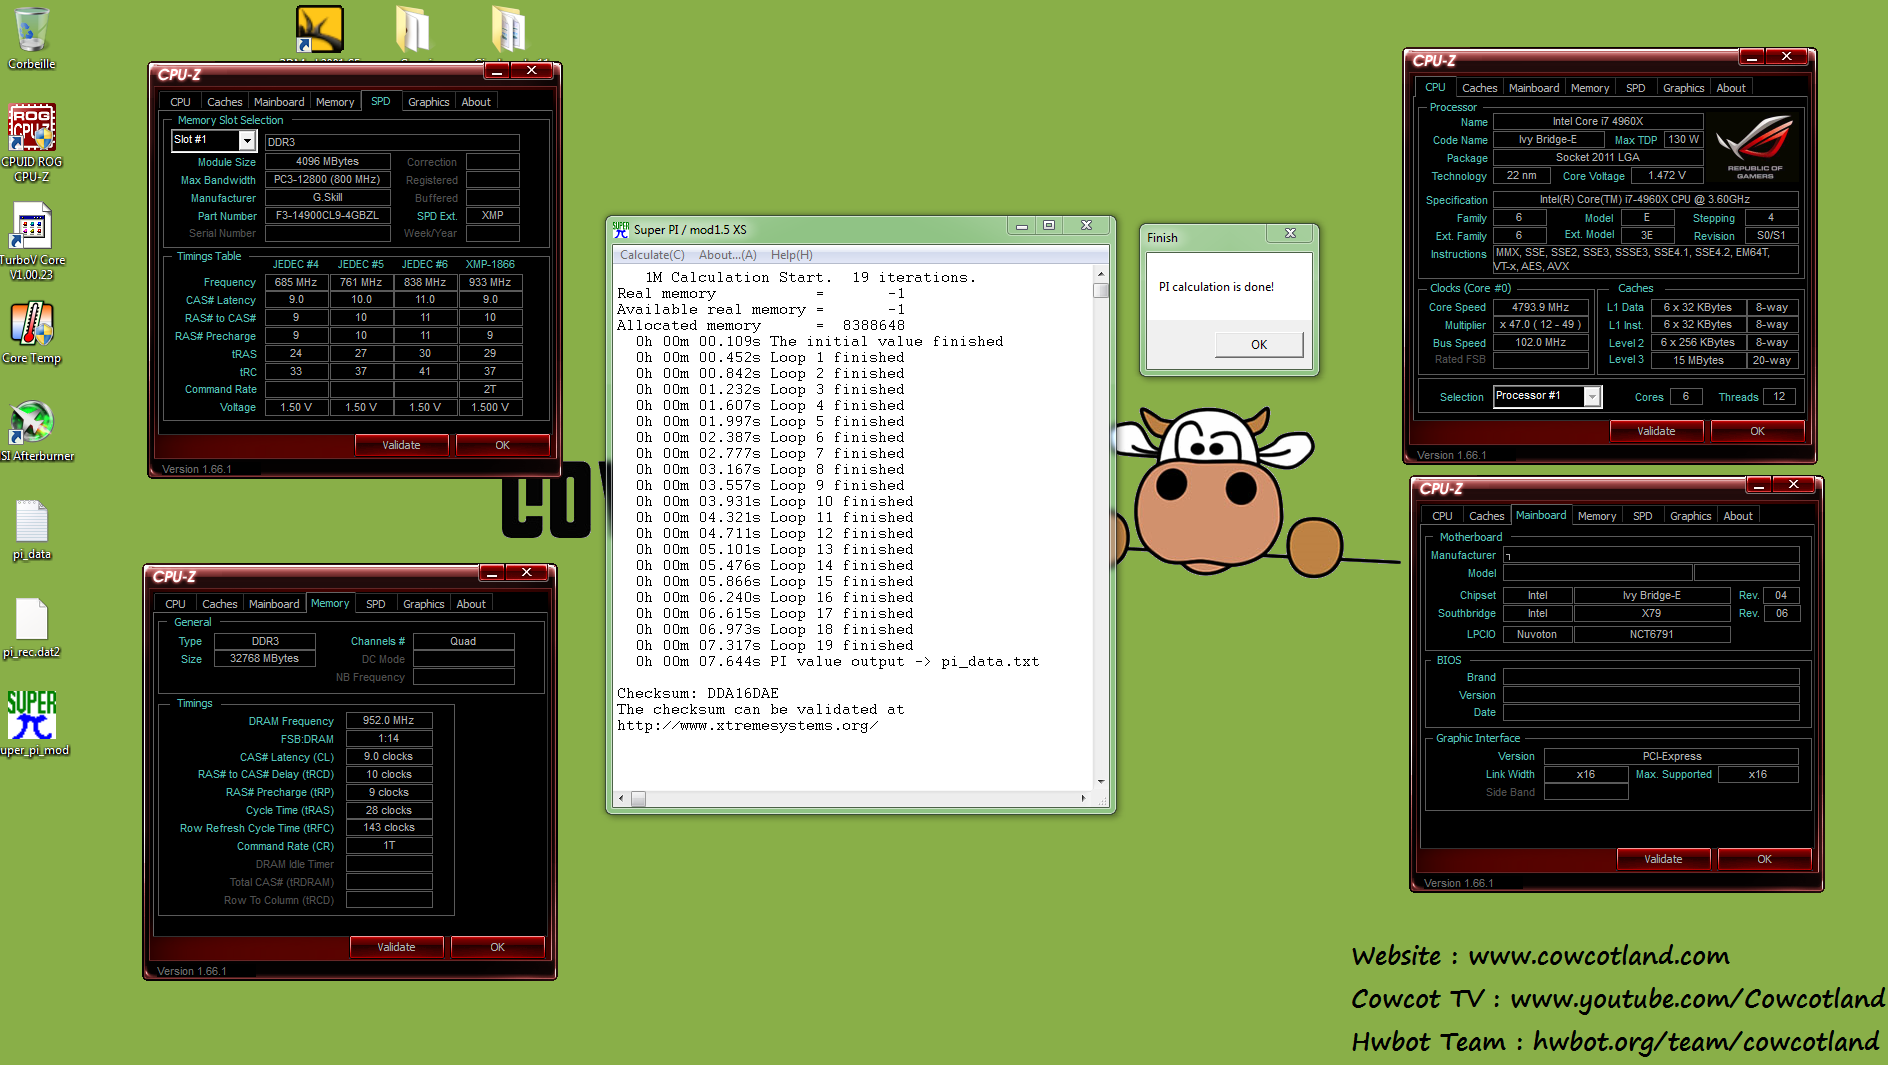The width and height of the screenshot is (1888, 1065).
Task: Select CPU tab in Mainboard CPU-Z window
Action: pos(1442,516)
